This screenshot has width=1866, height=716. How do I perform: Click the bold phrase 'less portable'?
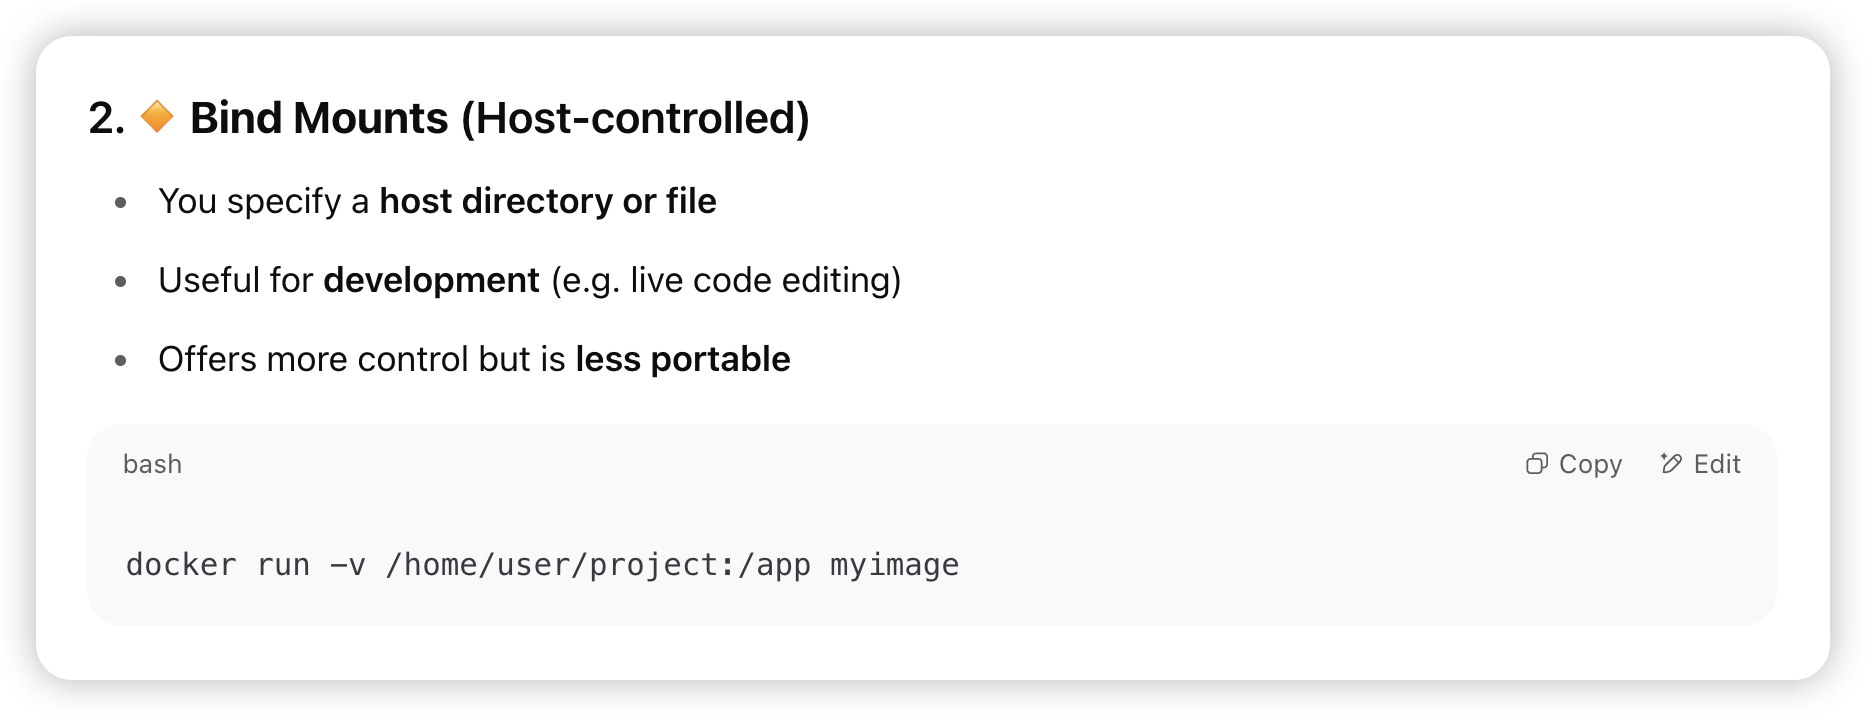683,359
